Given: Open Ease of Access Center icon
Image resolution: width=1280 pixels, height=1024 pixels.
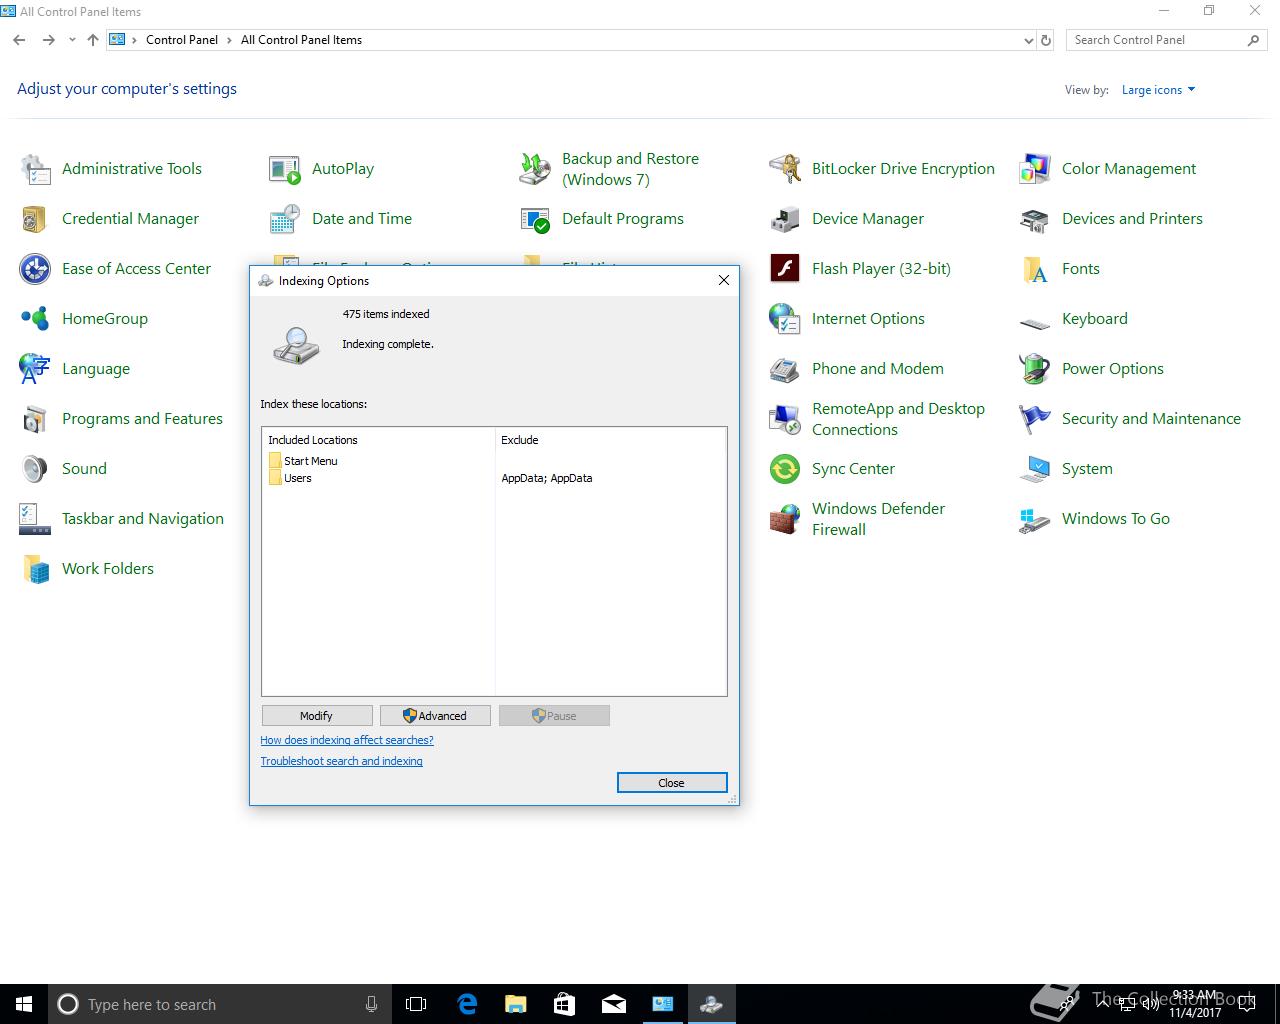Looking at the screenshot, I should click(35, 269).
